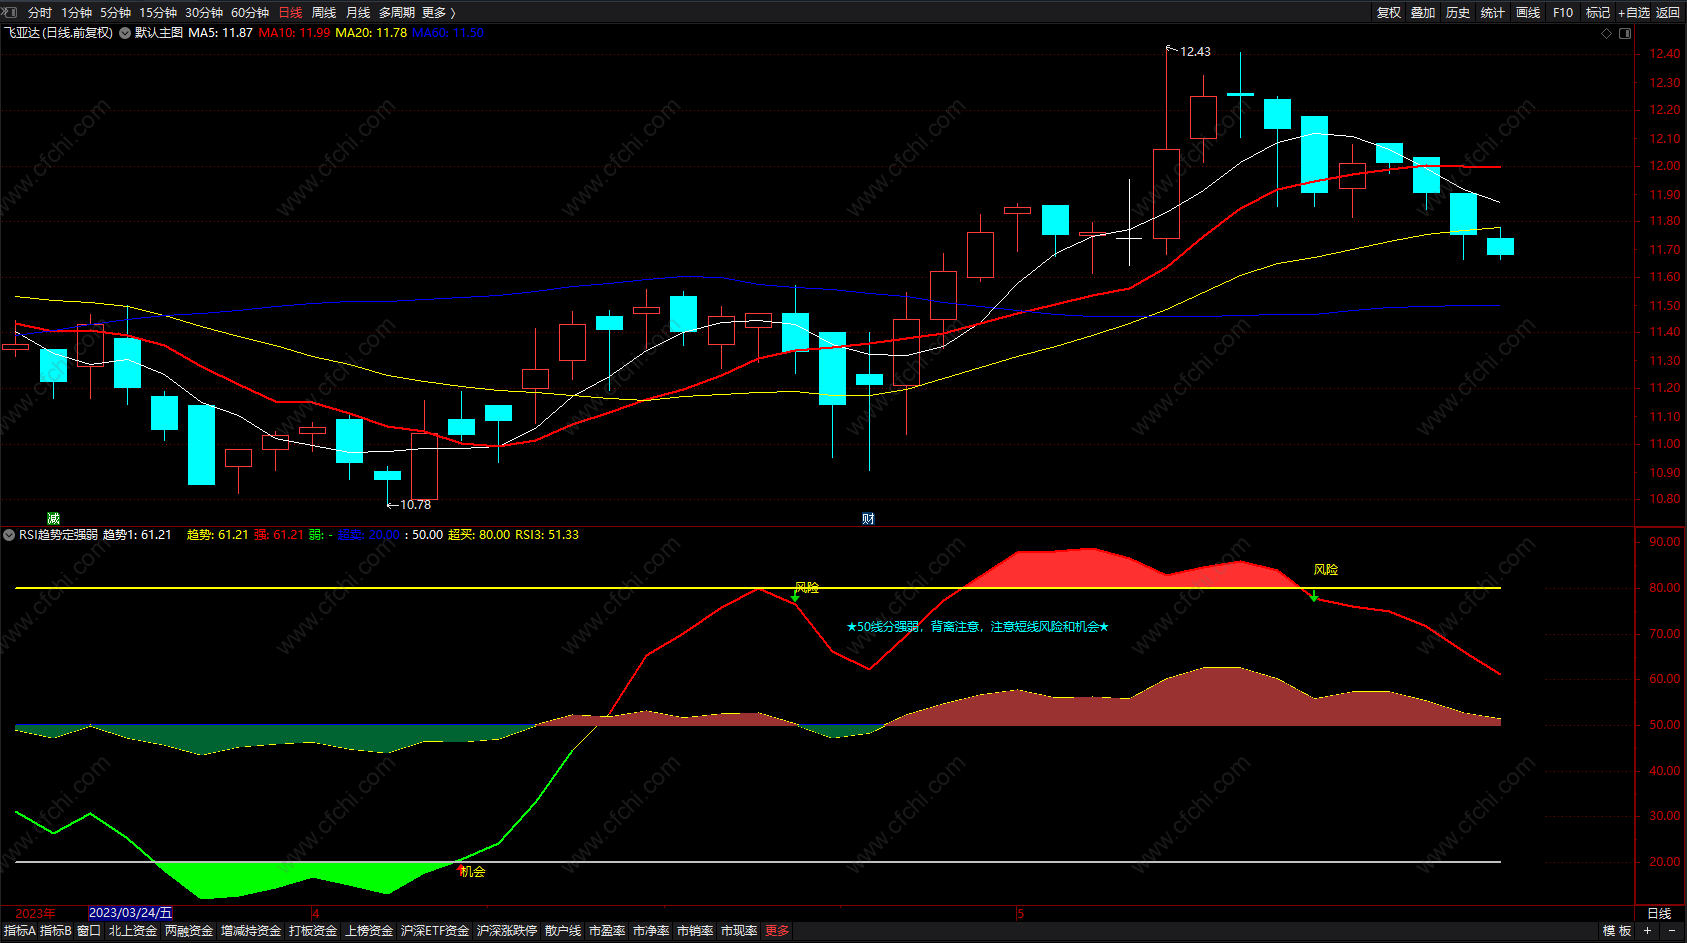Click the MA20: 11.78 value label
Screen dimensions: 1687x943
tap(371, 33)
